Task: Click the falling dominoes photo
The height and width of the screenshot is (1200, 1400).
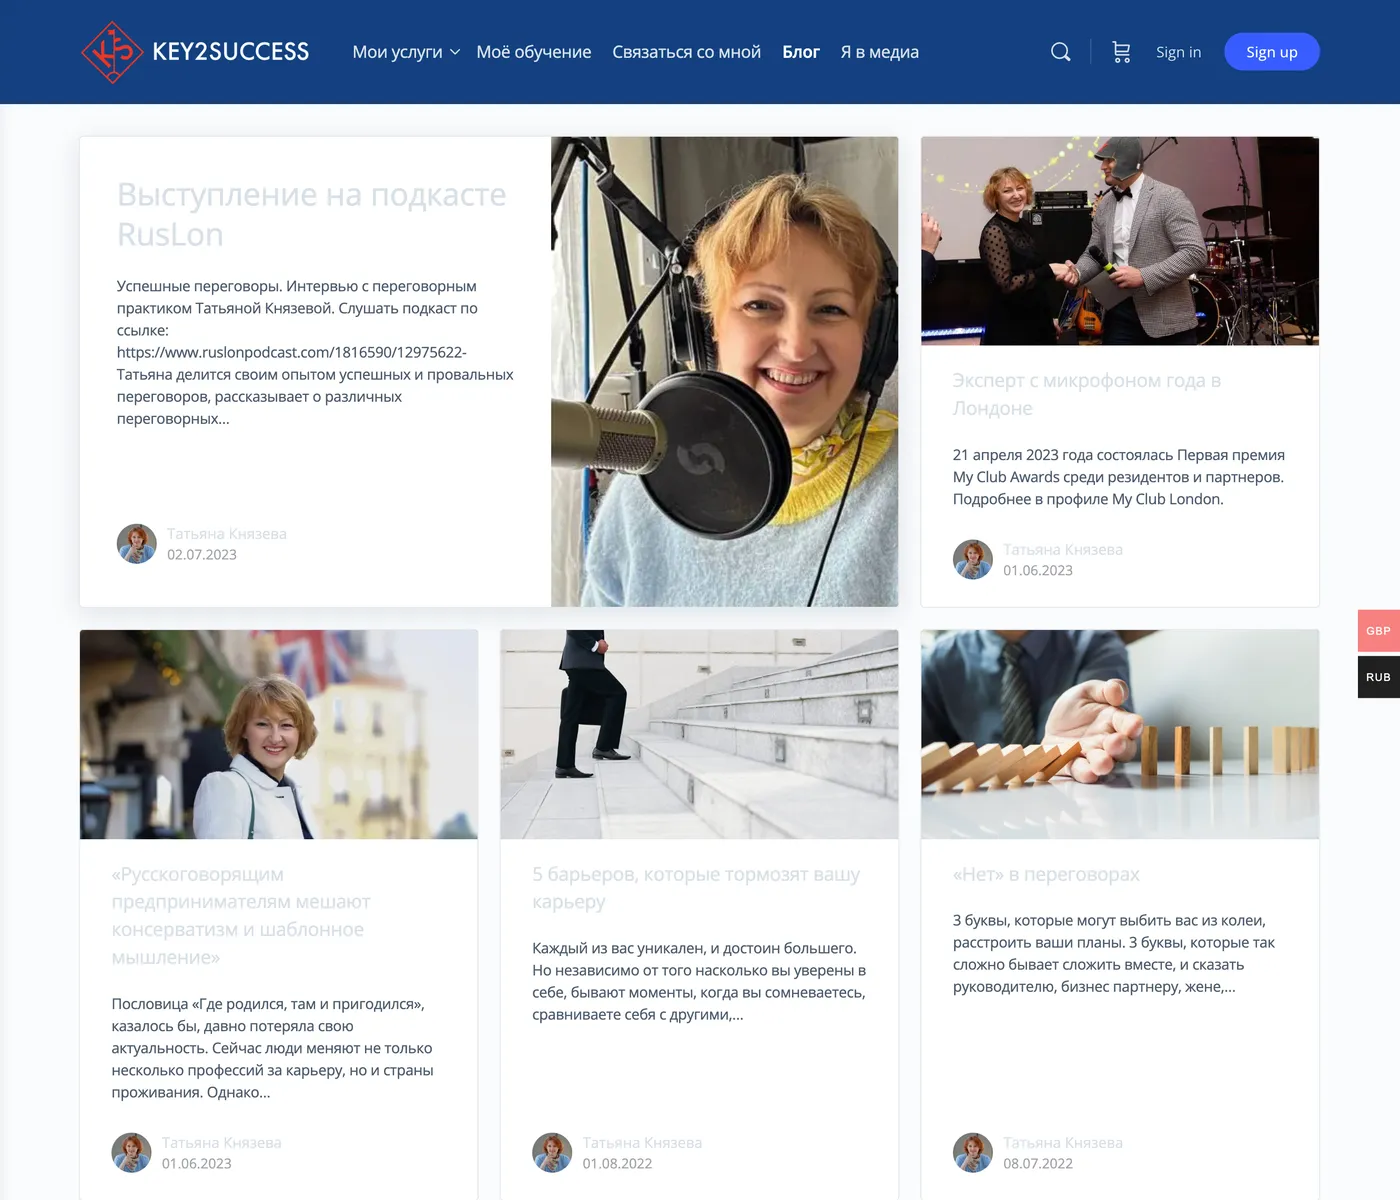Action: pos(1120,734)
